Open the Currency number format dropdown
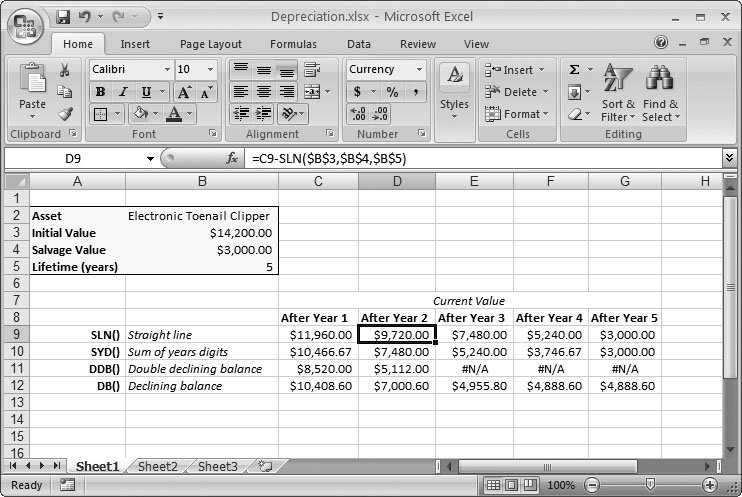The image size is (742, 497). tap(418, 70)
